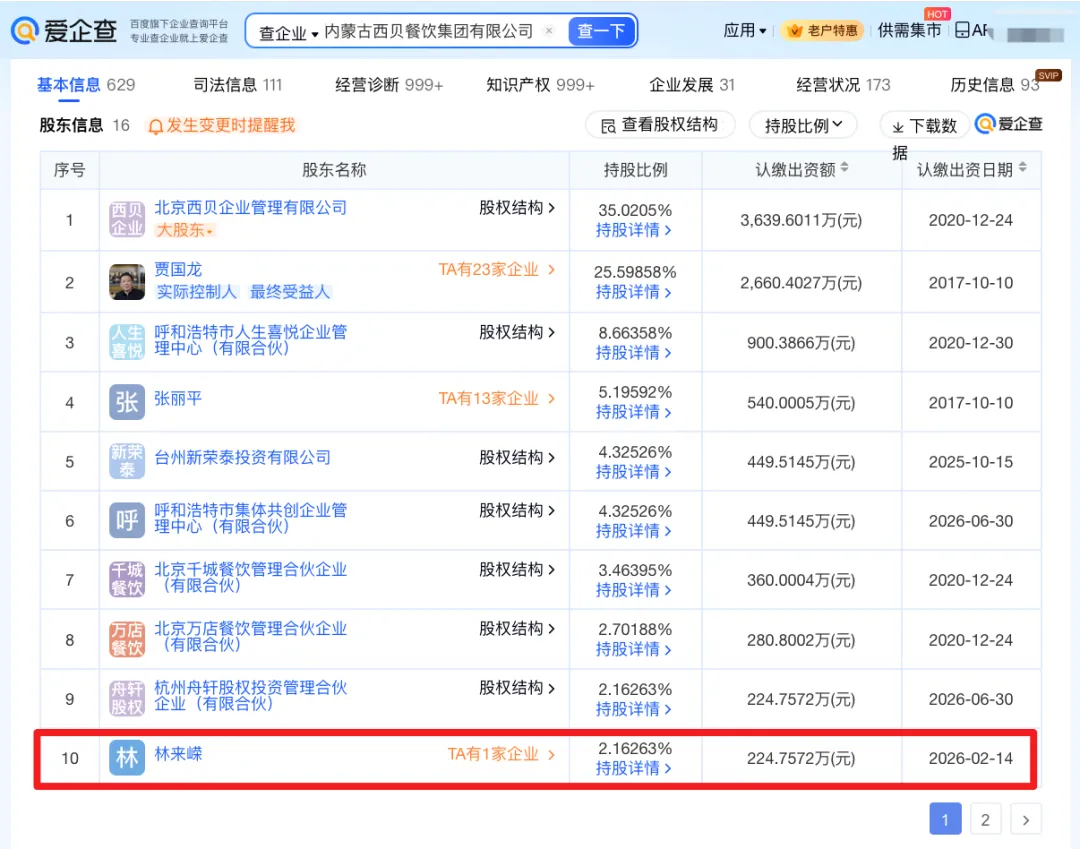The image size is (1080, 849).
Task: Select the 经营状况 tab
Action: point(843,85)
